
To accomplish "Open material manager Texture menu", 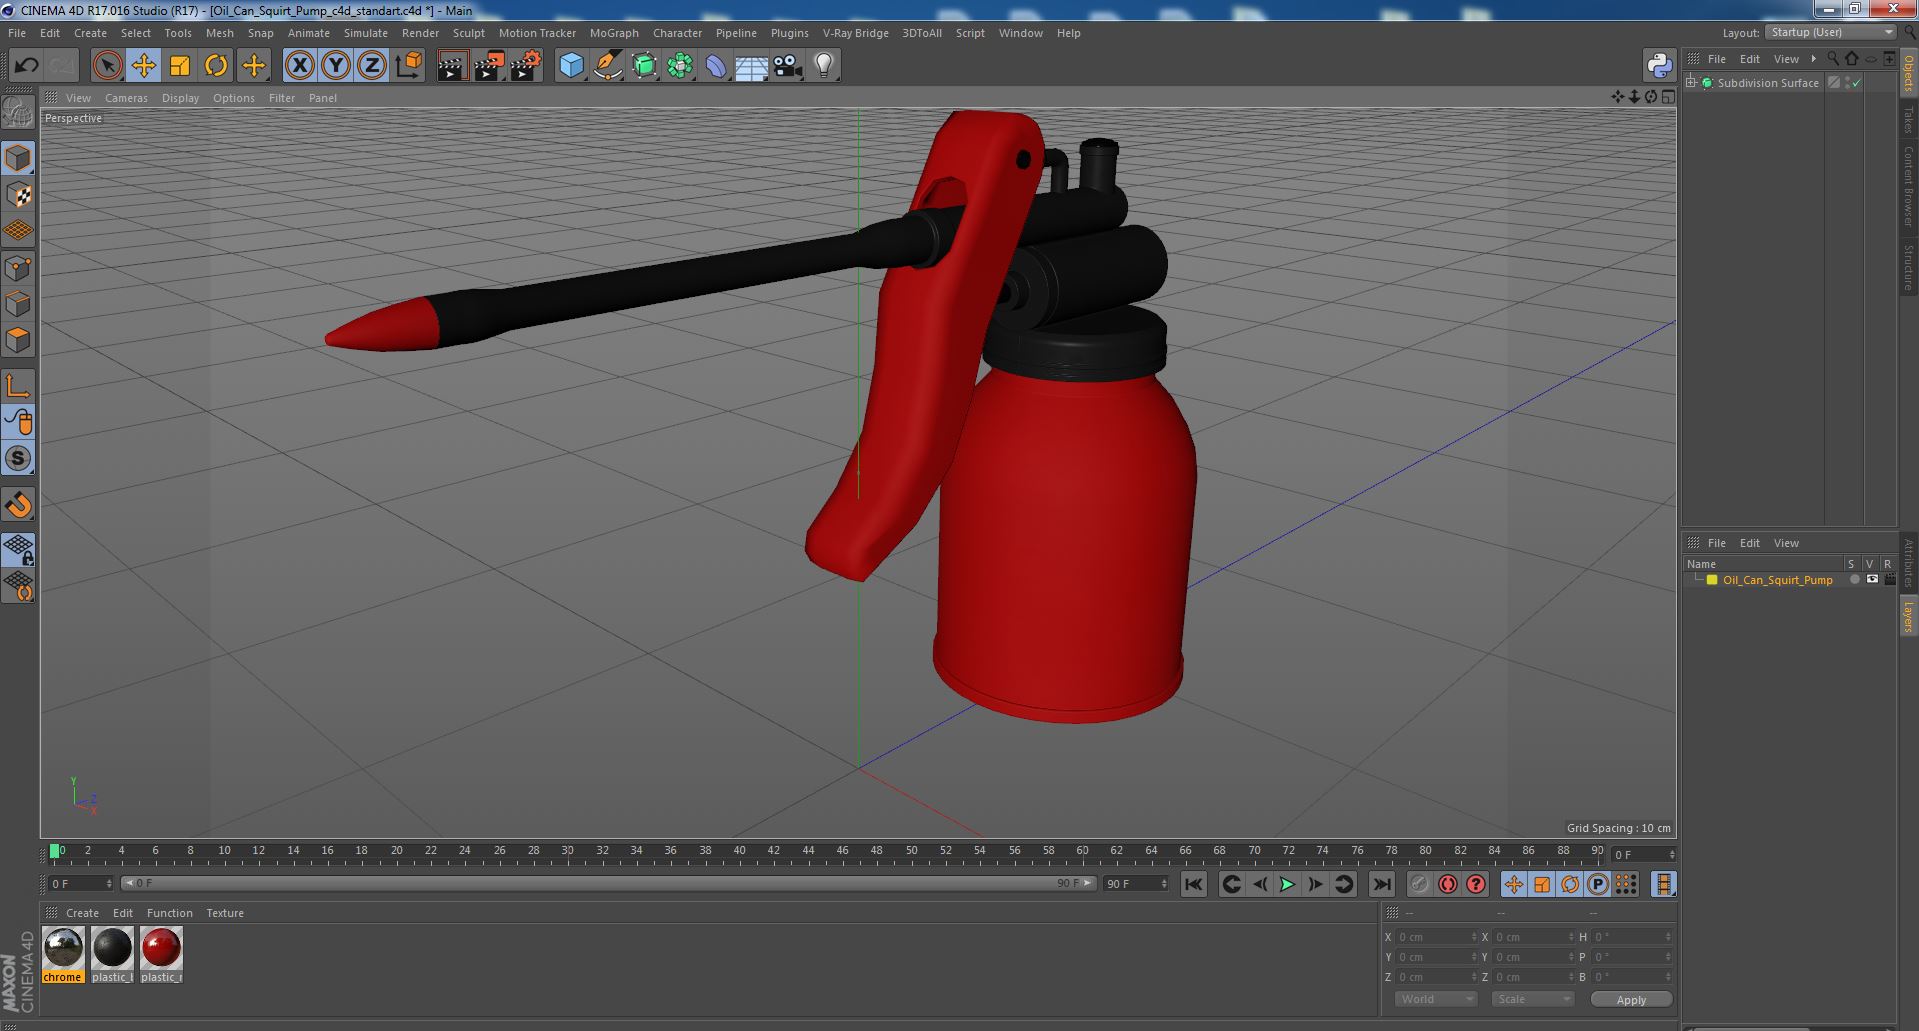I will (x=225, y=913).
